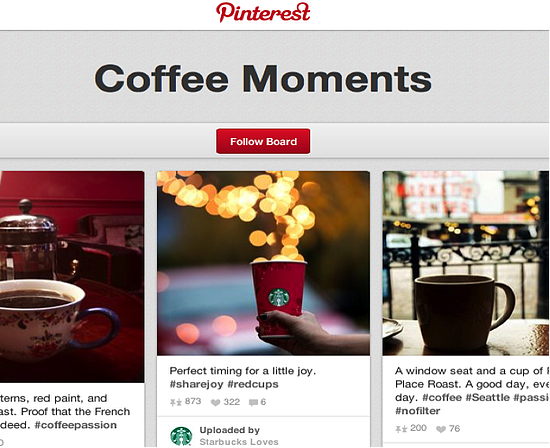Viewport: 550px width, 448px height.
Task: Click the heart icon beside 322
Action: coord(215,402)
